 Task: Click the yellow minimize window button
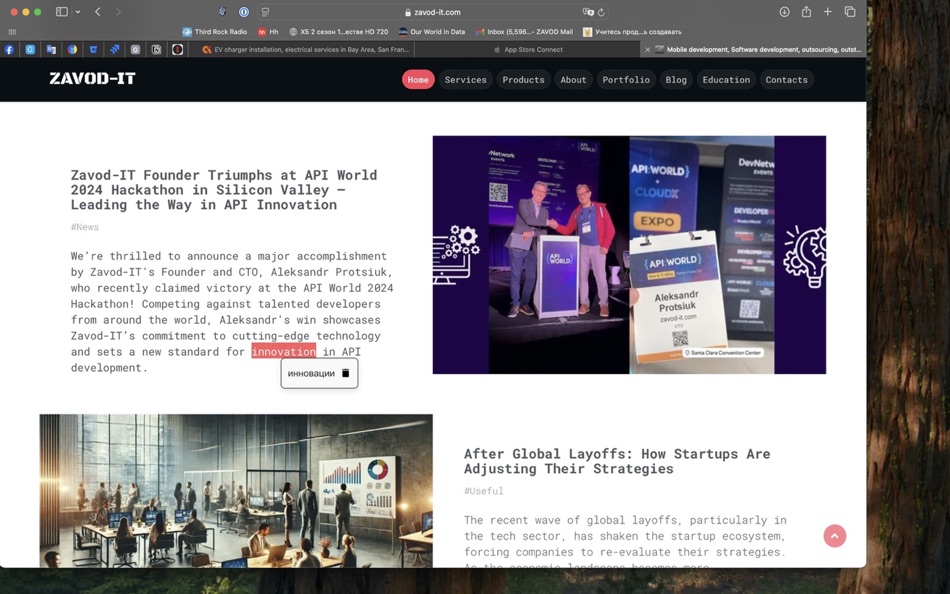(25, 12)
